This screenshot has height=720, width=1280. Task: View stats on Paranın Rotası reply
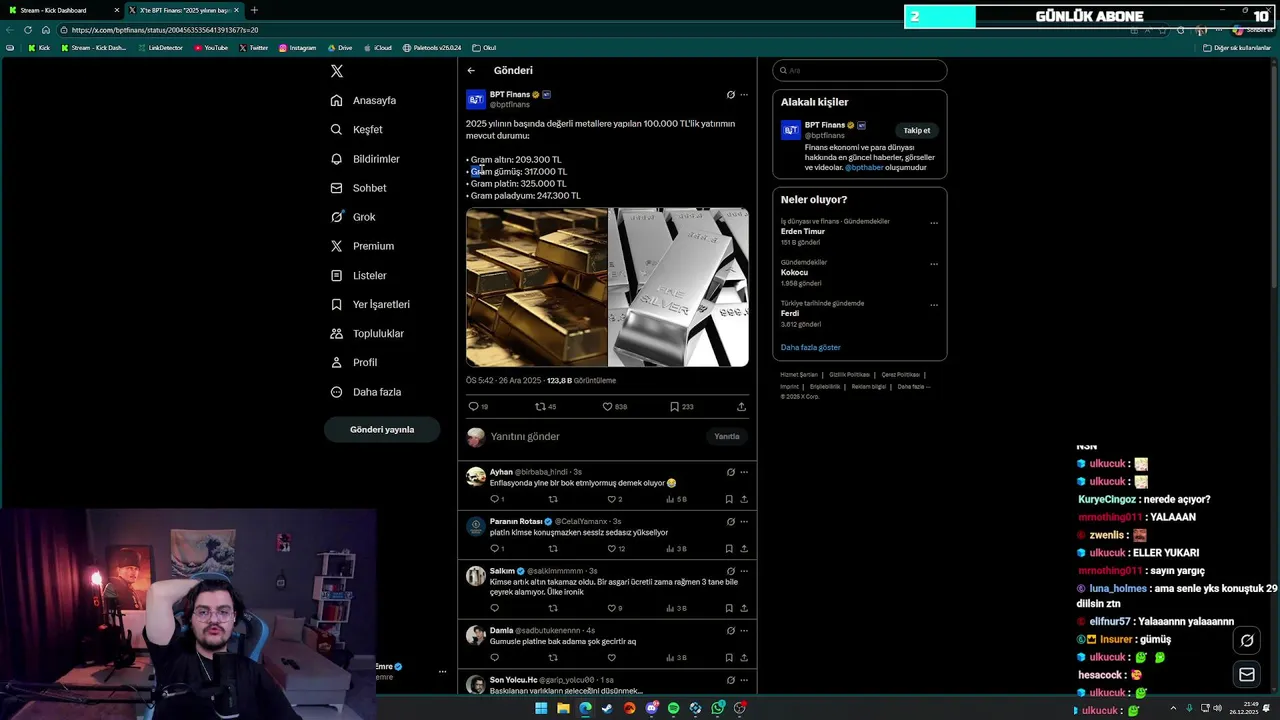(676, 549)
